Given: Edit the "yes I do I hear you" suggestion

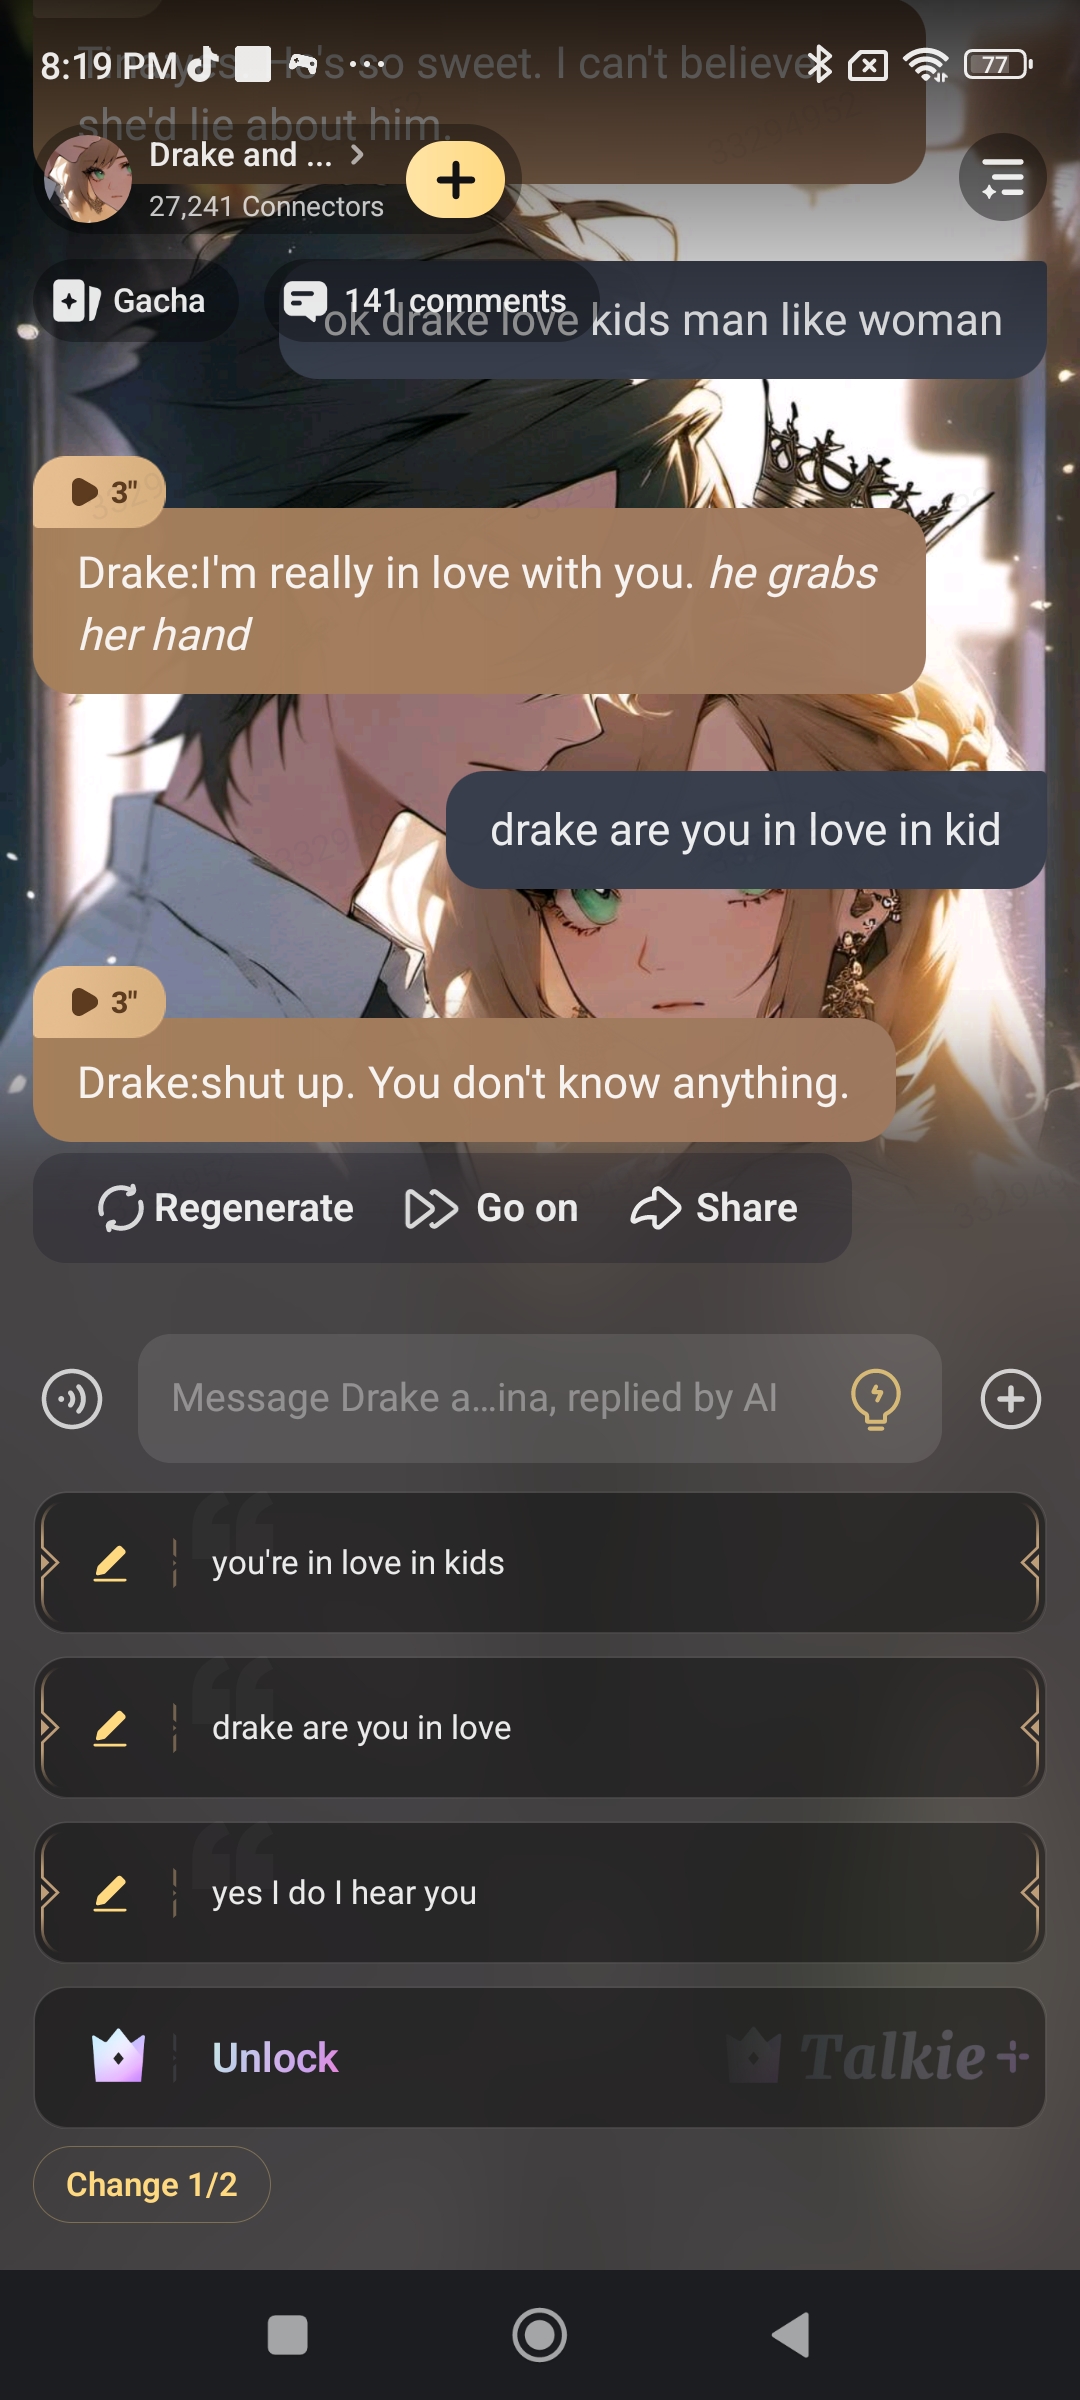Looking at the screenshot, I should [x=110, y=1893].
